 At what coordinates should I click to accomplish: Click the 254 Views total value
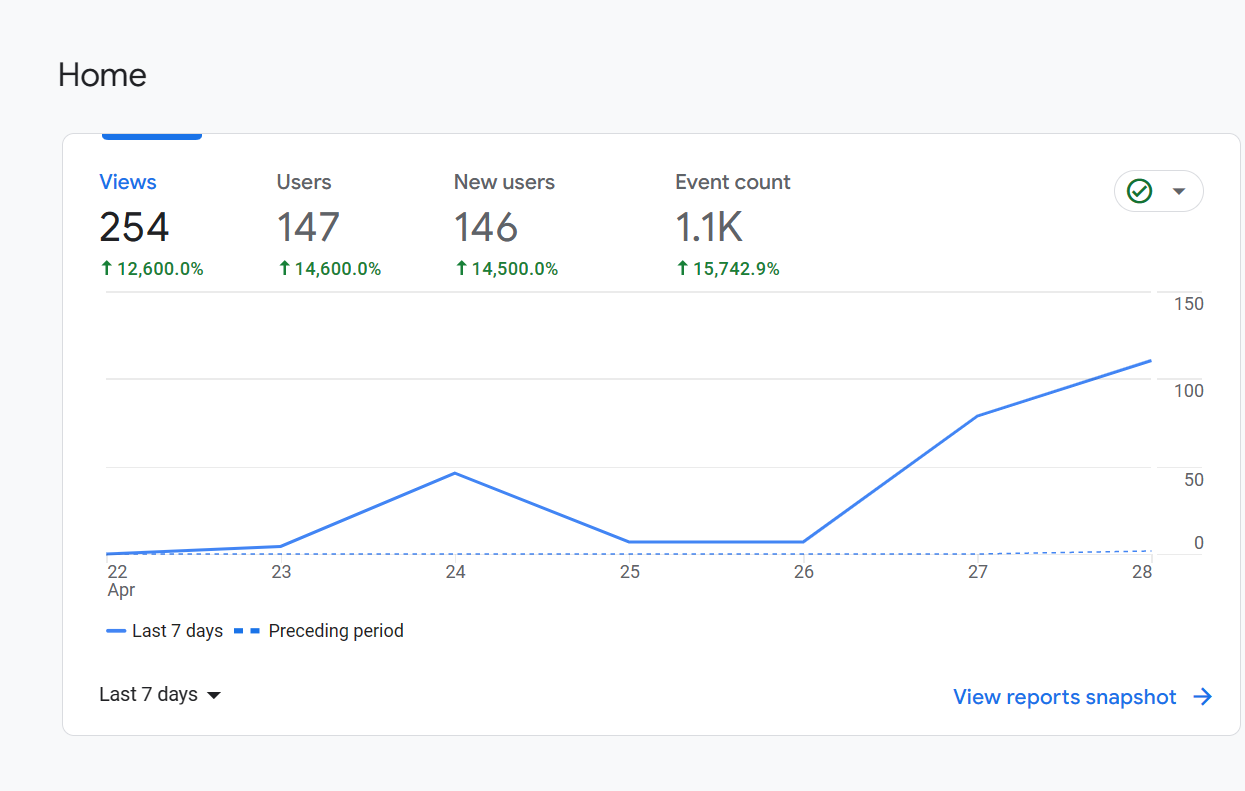[x=134, y=227]
